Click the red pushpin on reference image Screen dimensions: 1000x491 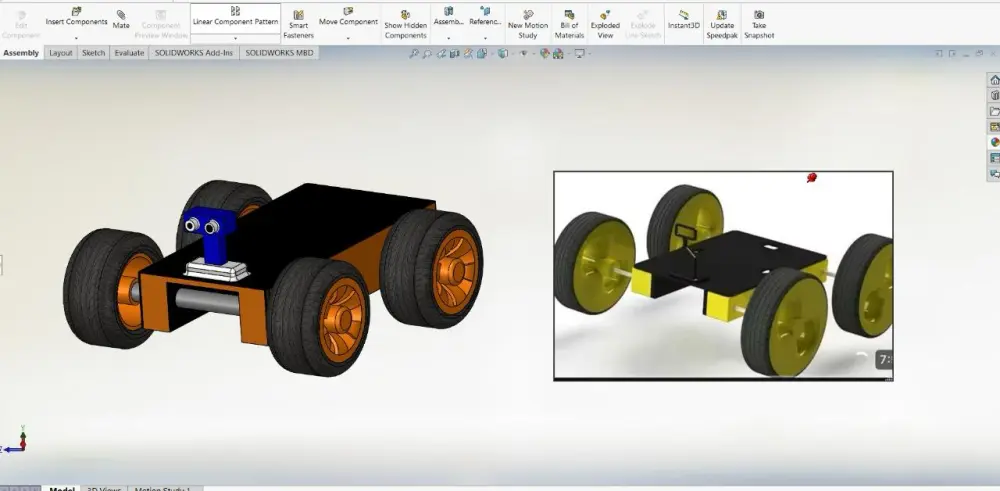tap(811, 178)
